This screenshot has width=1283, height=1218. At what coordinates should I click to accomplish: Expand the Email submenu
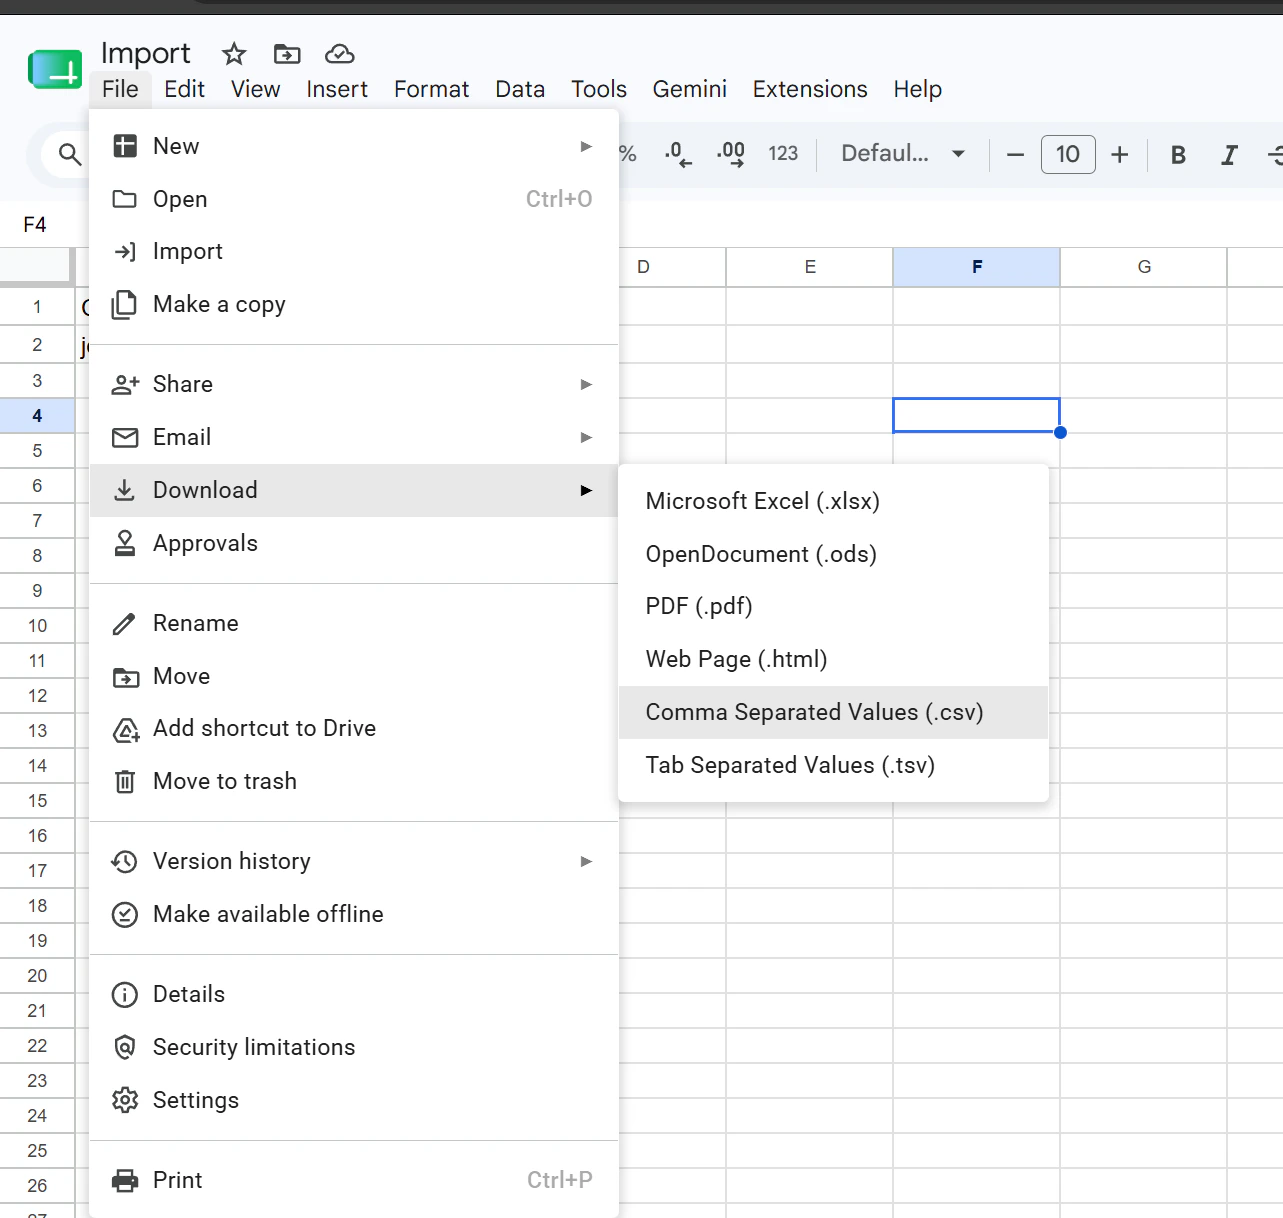pos(354,437)
